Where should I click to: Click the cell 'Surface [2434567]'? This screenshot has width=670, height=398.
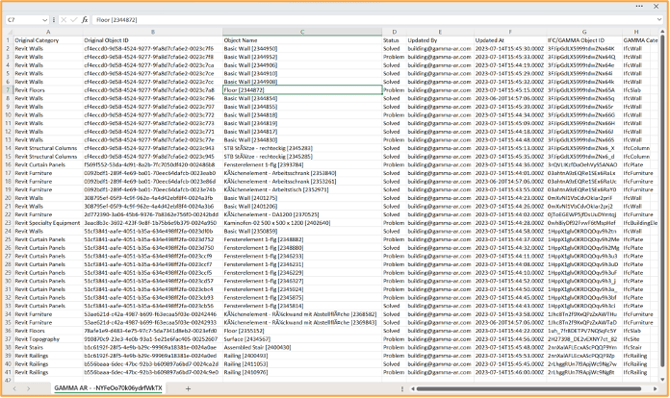[x=302, y=339]
